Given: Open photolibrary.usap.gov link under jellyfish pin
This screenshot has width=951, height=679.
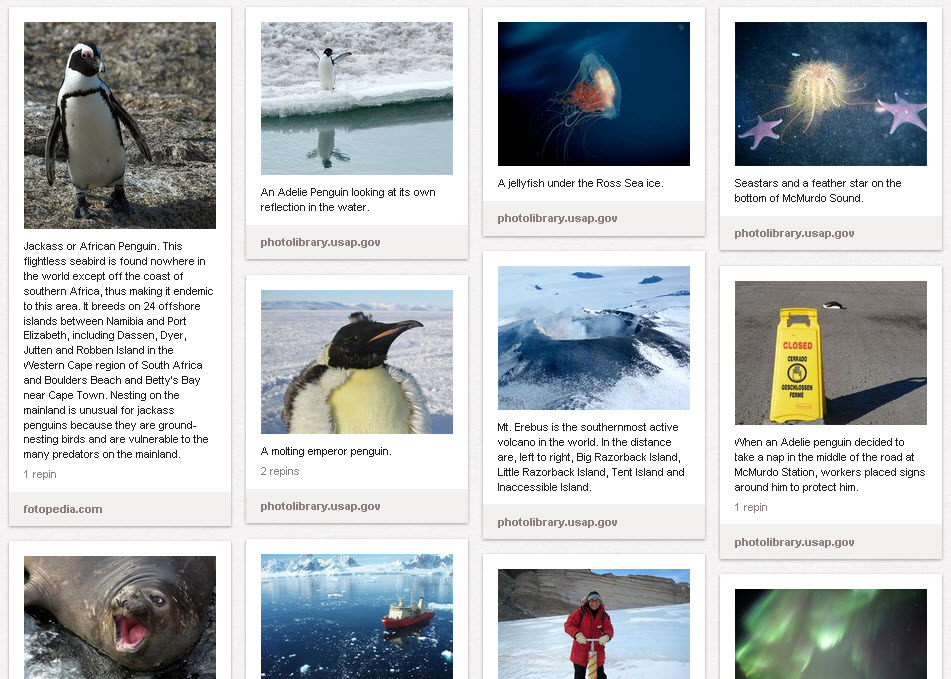Looking at the screenshot, I should point(557,218).
